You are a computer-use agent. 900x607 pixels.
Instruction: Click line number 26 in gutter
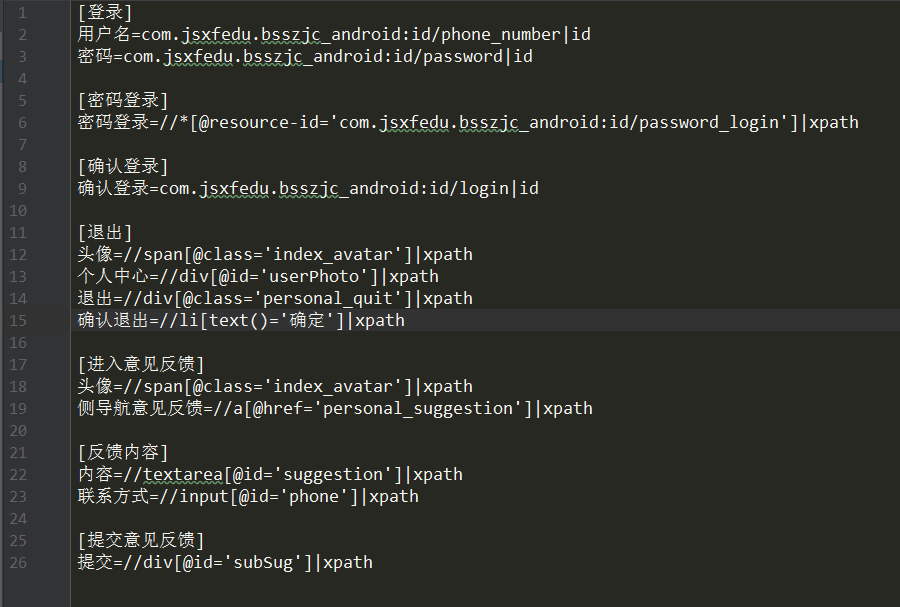pyautogui.click(x=18, y=562)
